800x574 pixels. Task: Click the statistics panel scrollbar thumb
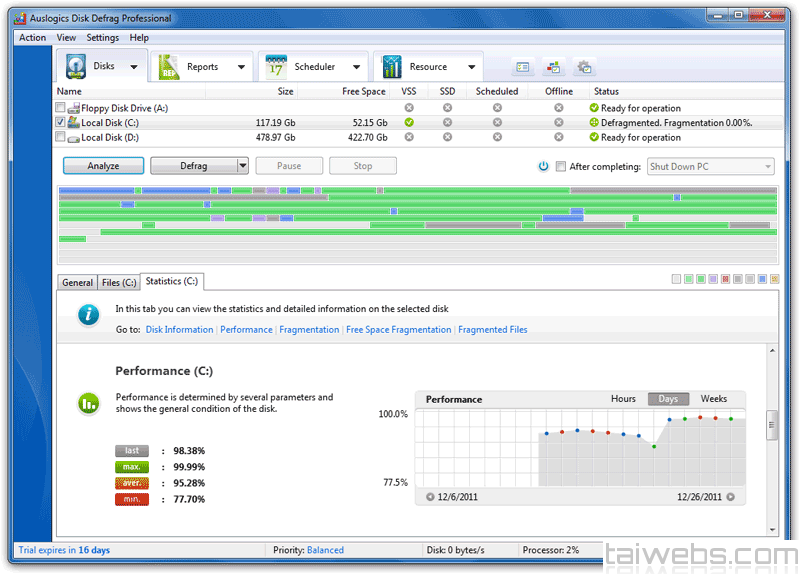[x=772, y=425]
